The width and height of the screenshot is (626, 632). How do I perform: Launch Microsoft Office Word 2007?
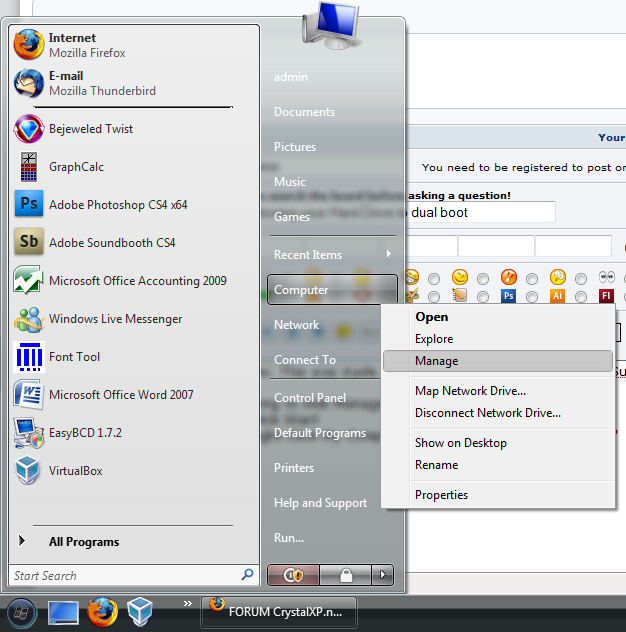tap(133, 395)
